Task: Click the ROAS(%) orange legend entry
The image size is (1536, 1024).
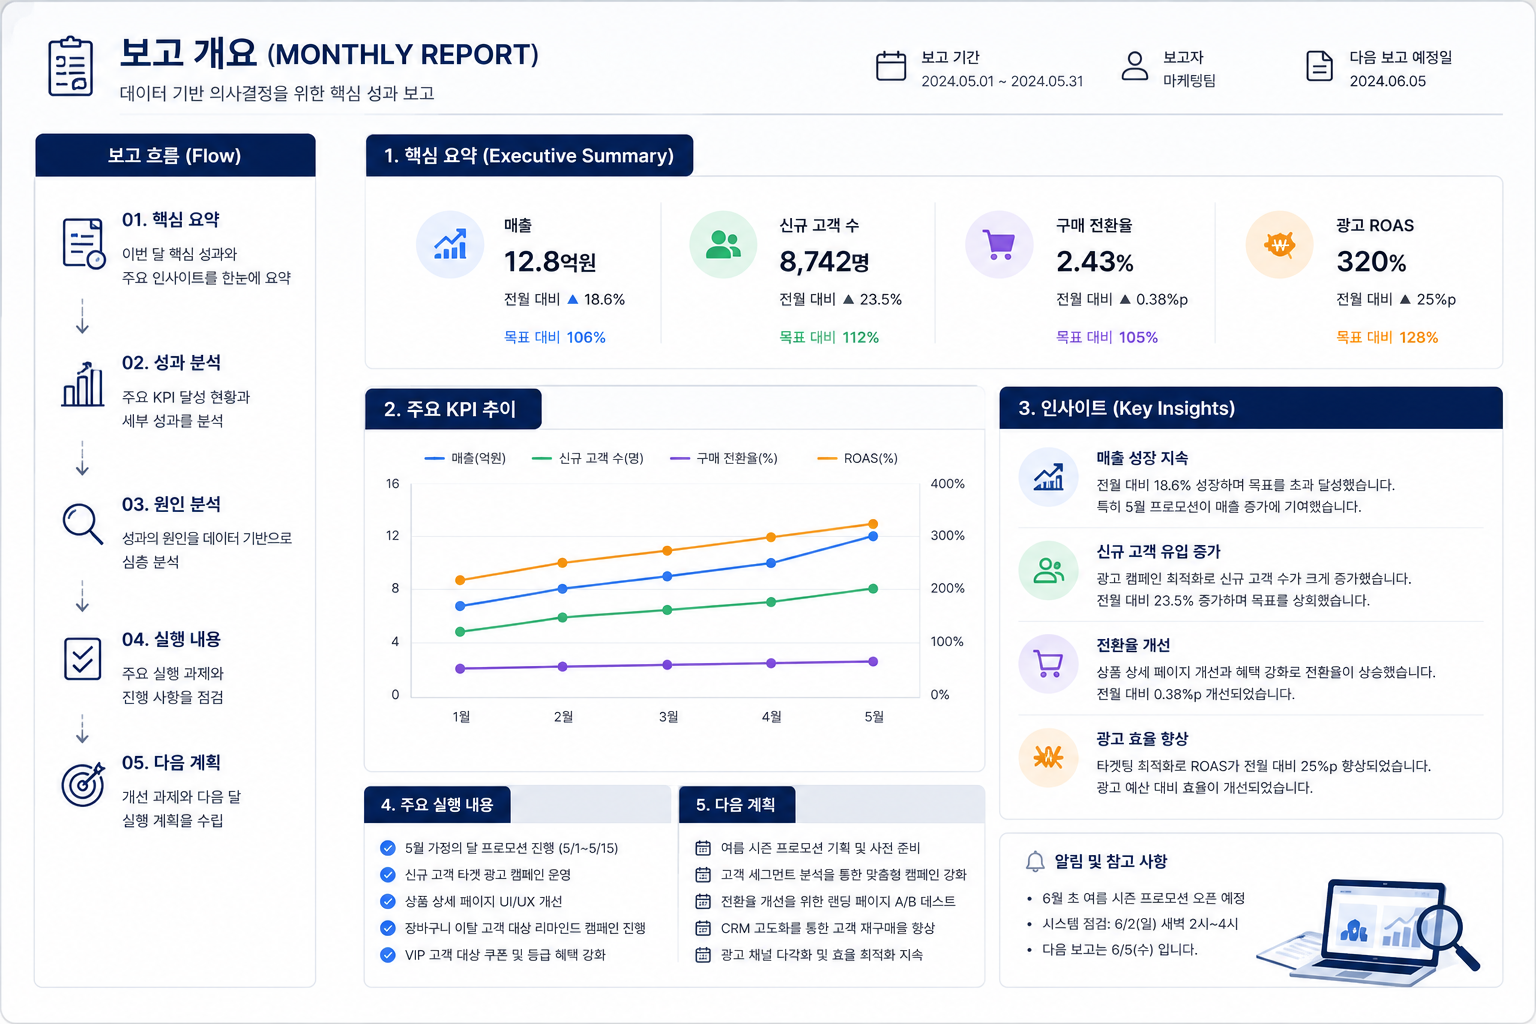Action: click(x=857, y=458)
